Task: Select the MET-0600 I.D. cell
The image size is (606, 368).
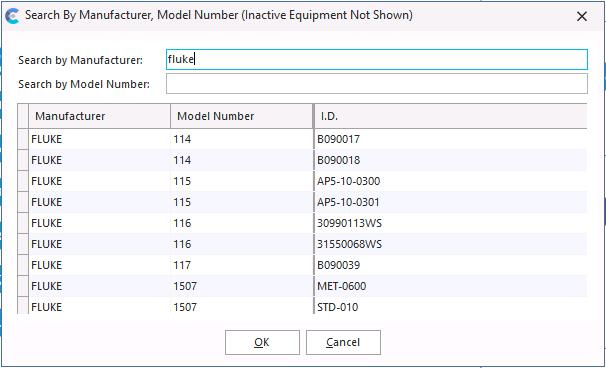Action: pyautogui.click(x=450, y=286)
